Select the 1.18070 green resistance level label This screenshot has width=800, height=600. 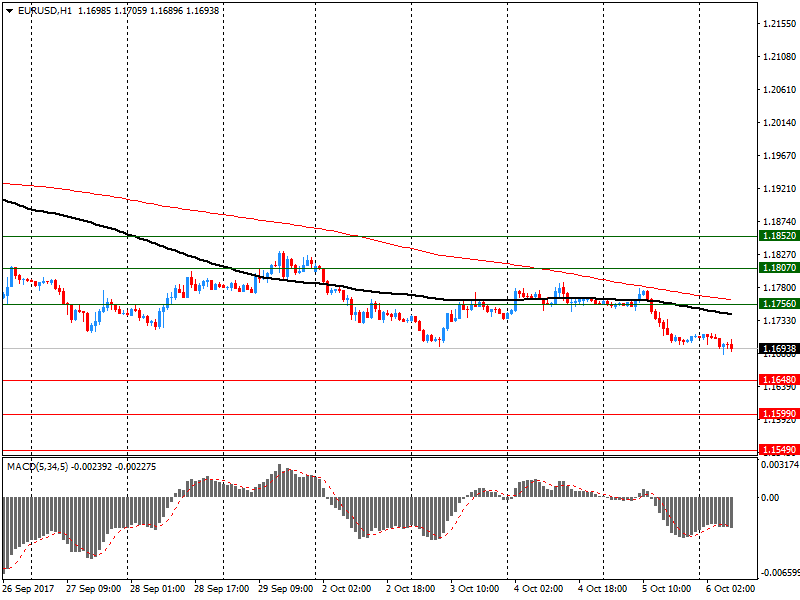[x=779, y=268]
